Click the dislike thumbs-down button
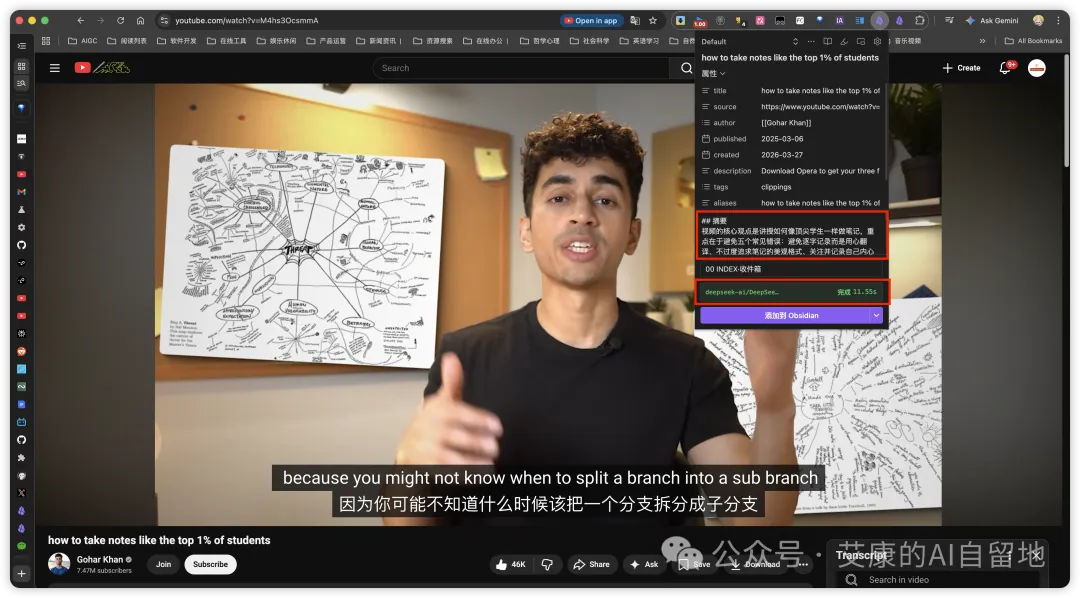Screen dimensions: 1080x598 (x=547, y=564)
